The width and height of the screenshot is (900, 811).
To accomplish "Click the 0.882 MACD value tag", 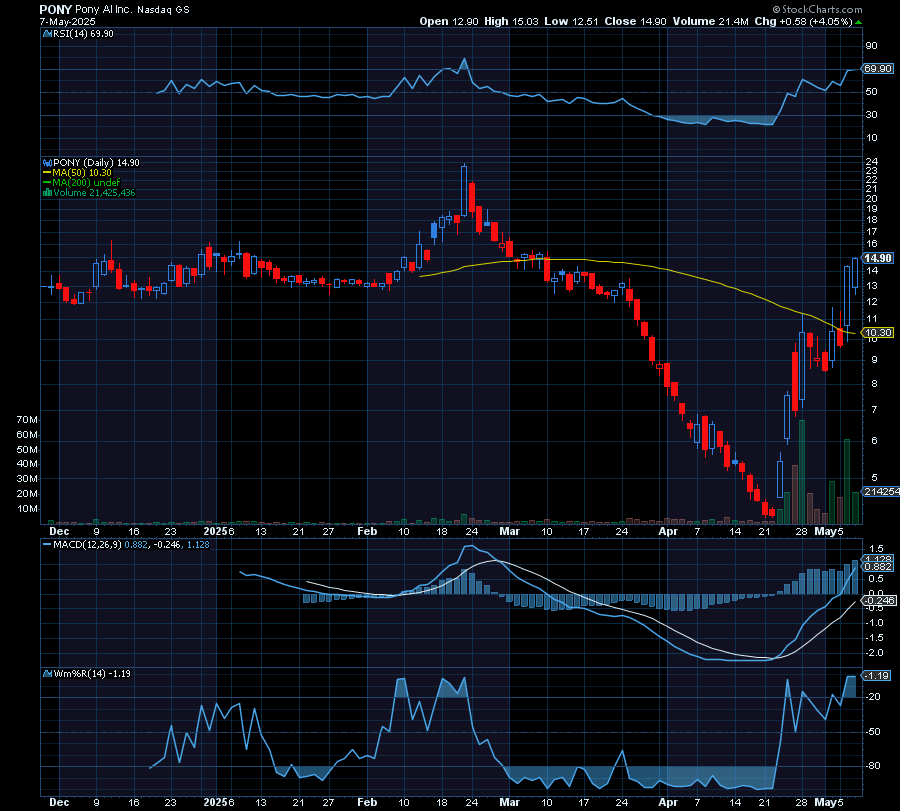I will 877,567.
